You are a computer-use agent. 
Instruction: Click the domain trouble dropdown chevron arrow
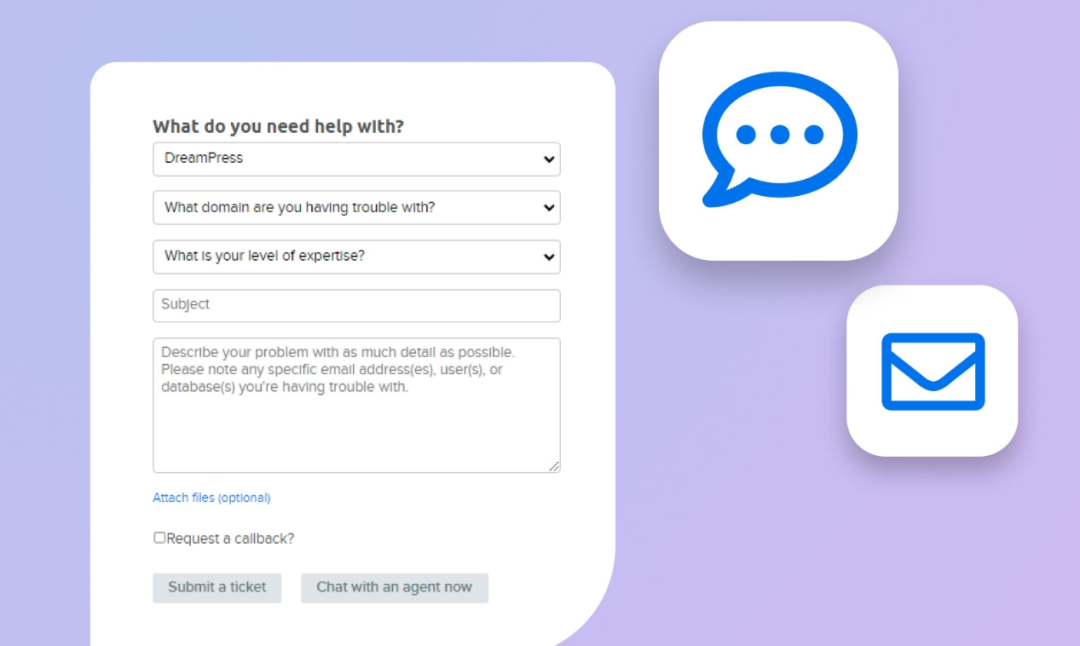point(548,207)
